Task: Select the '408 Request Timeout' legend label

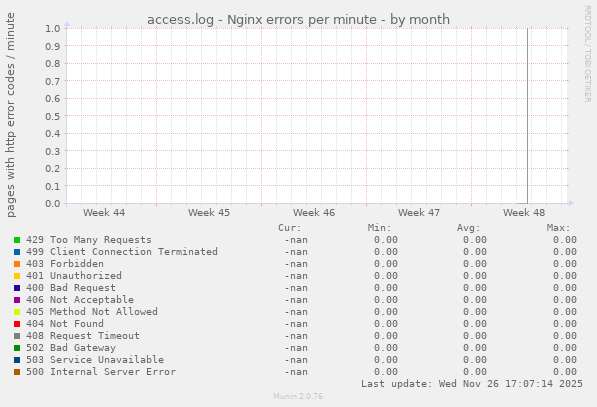Action: [x=83, y=336]
